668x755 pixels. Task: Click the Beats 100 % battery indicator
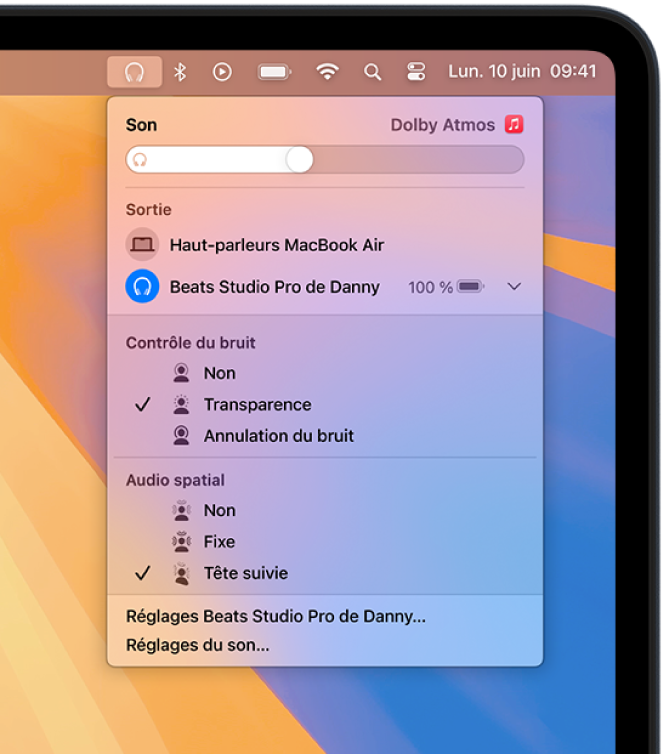point(445,287)
